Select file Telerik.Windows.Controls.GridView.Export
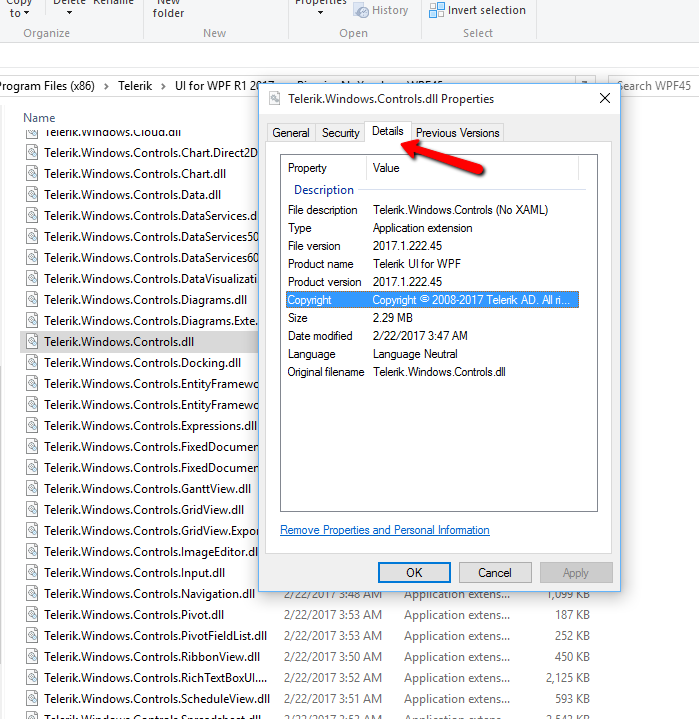Image resolution: width=699 pixels, height=719 pixels. 151,531
